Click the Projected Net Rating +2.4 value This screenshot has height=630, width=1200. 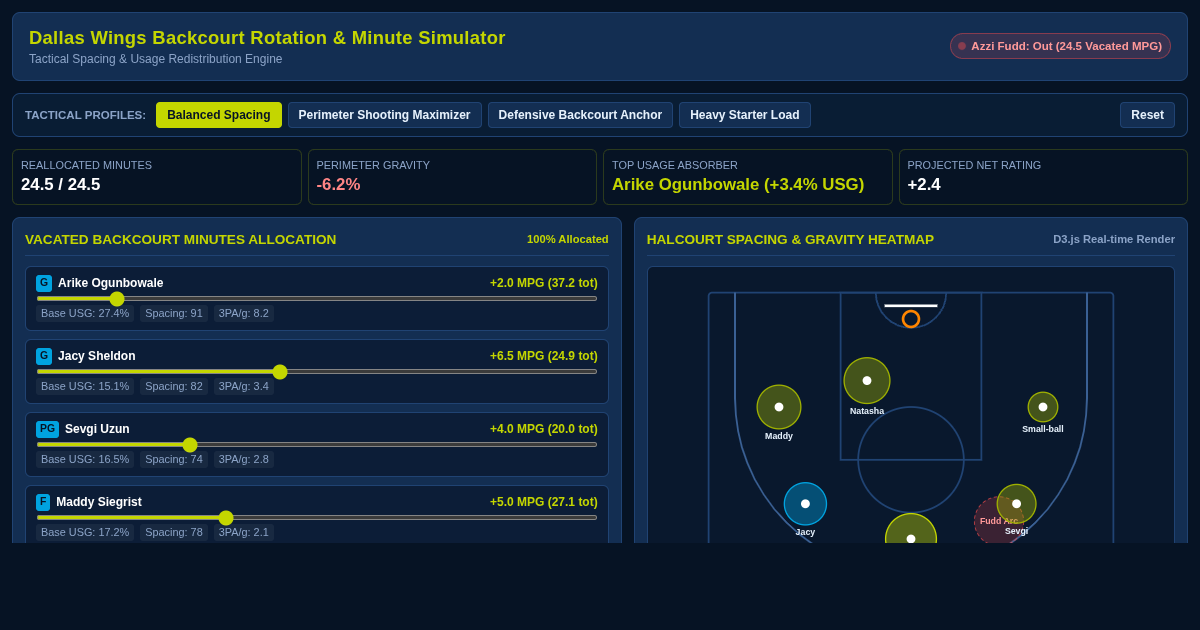tap(926, 185)
